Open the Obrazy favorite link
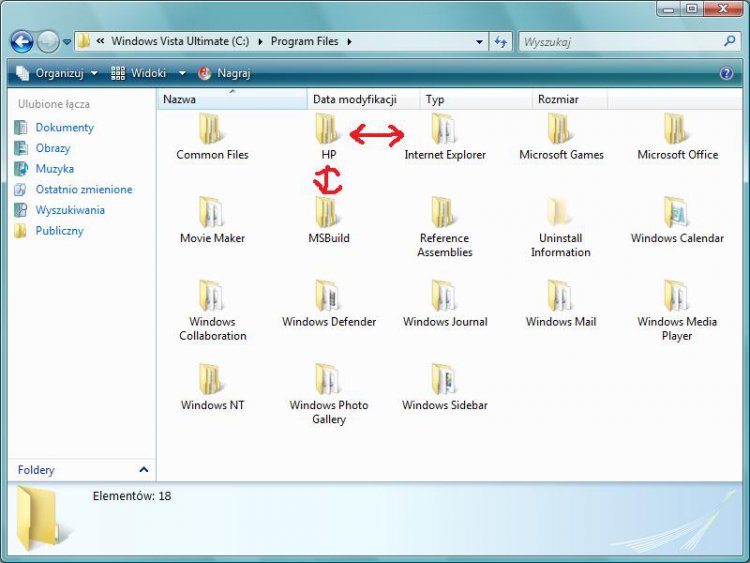 (x=53, y=148)
